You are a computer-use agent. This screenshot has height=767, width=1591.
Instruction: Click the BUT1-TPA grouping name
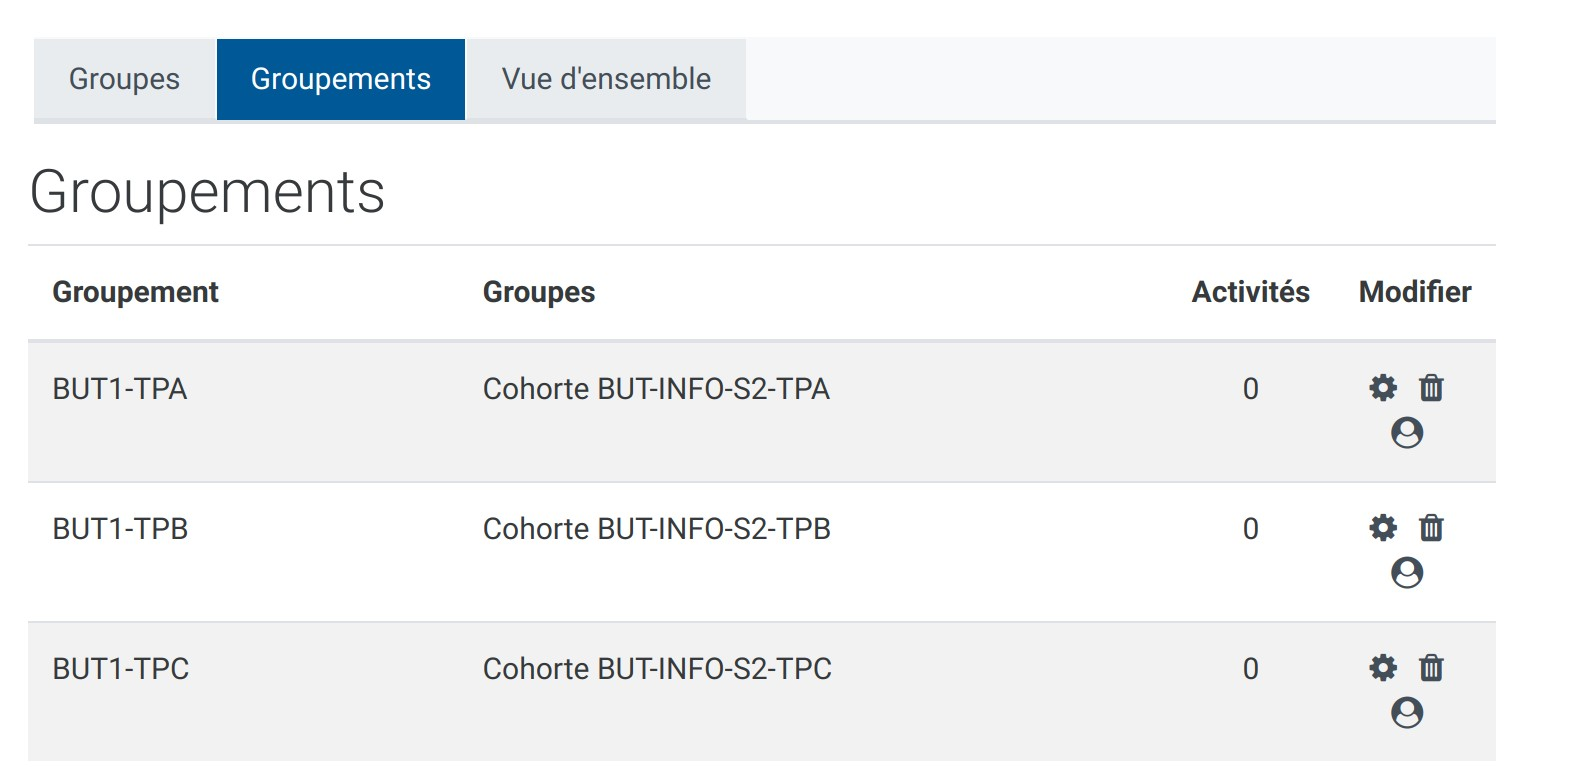click(120, 389)
